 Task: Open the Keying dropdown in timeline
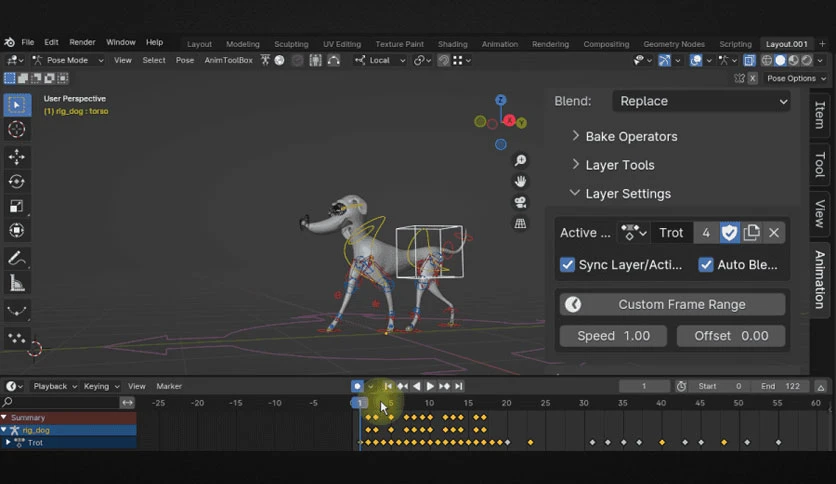tap(101, 386)
